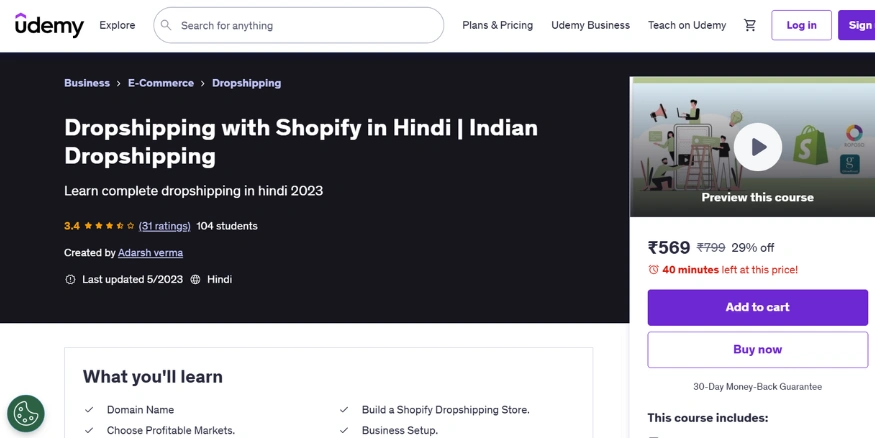
Task: Go to Dropshipping breadcrumb
Action: [247, 83]
